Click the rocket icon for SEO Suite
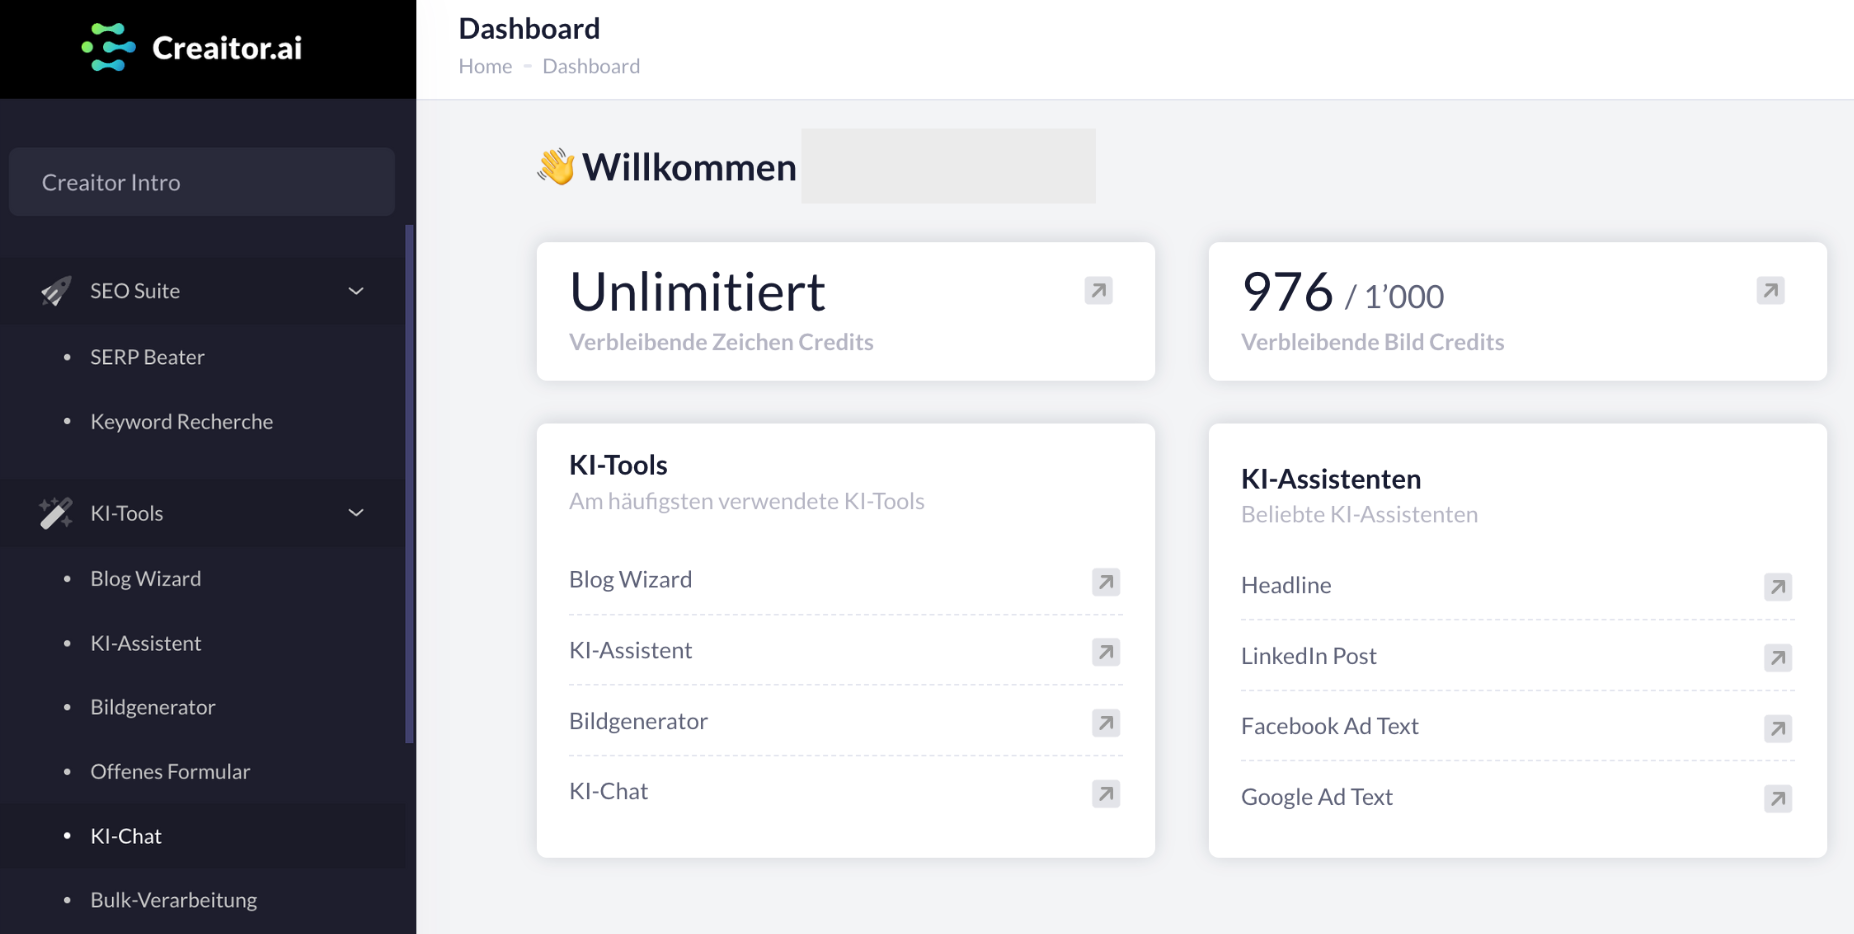The height and width of the screenshot is (934, 1854). click(56, 291)
